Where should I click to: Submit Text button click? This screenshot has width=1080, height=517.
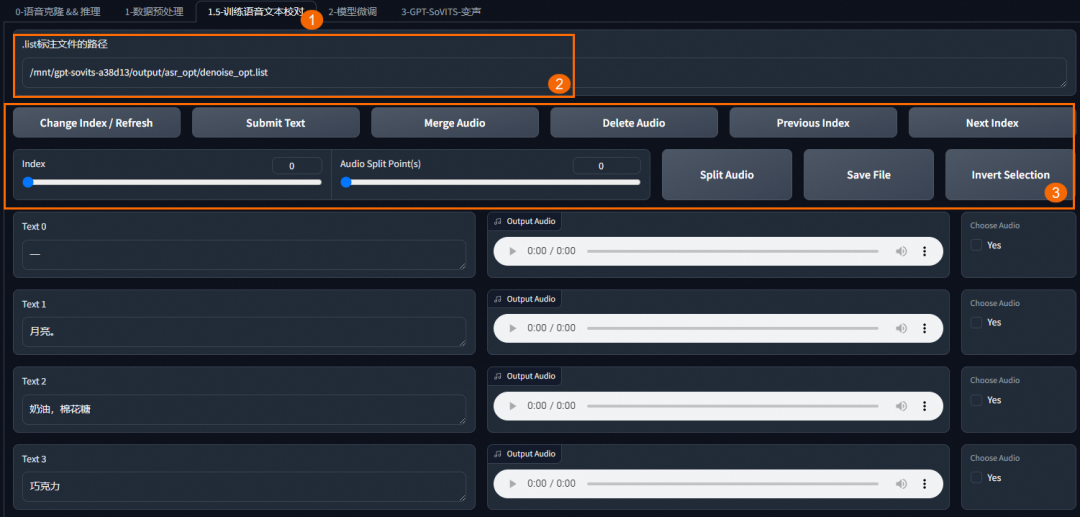[276, 123]
